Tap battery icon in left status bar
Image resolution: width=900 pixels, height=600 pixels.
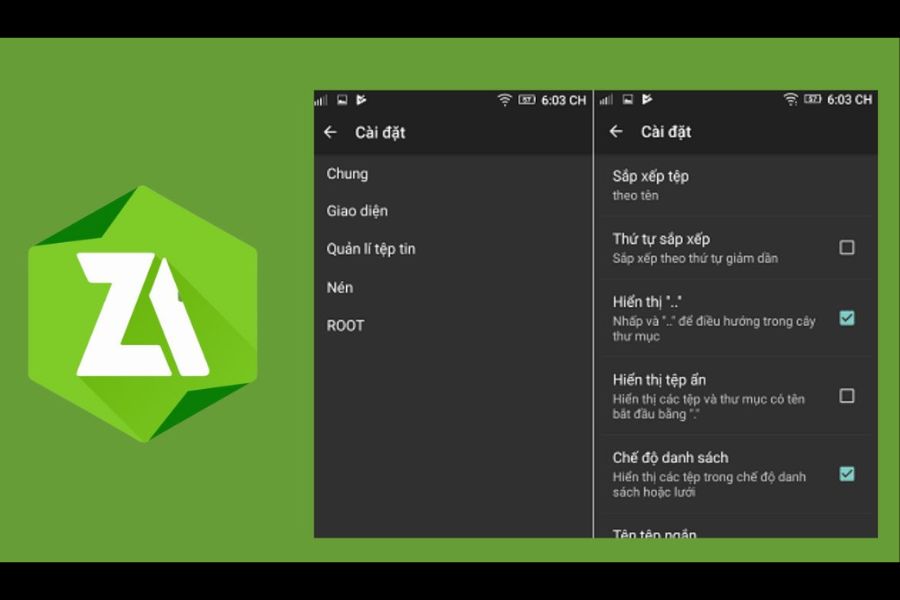[x=526, y=100]
